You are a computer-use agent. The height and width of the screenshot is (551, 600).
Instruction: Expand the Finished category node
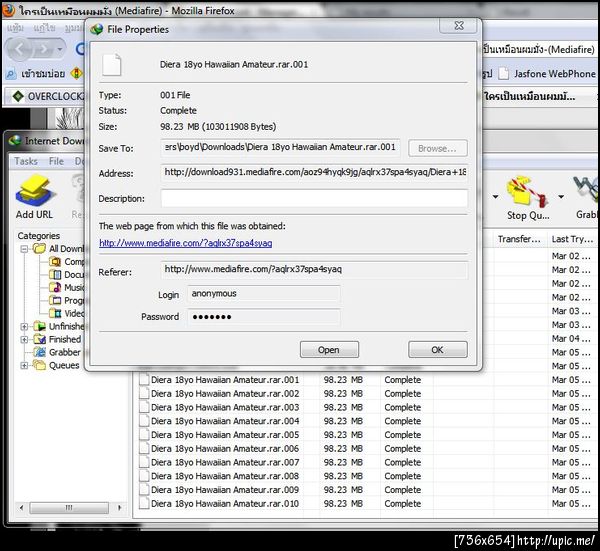24,340
